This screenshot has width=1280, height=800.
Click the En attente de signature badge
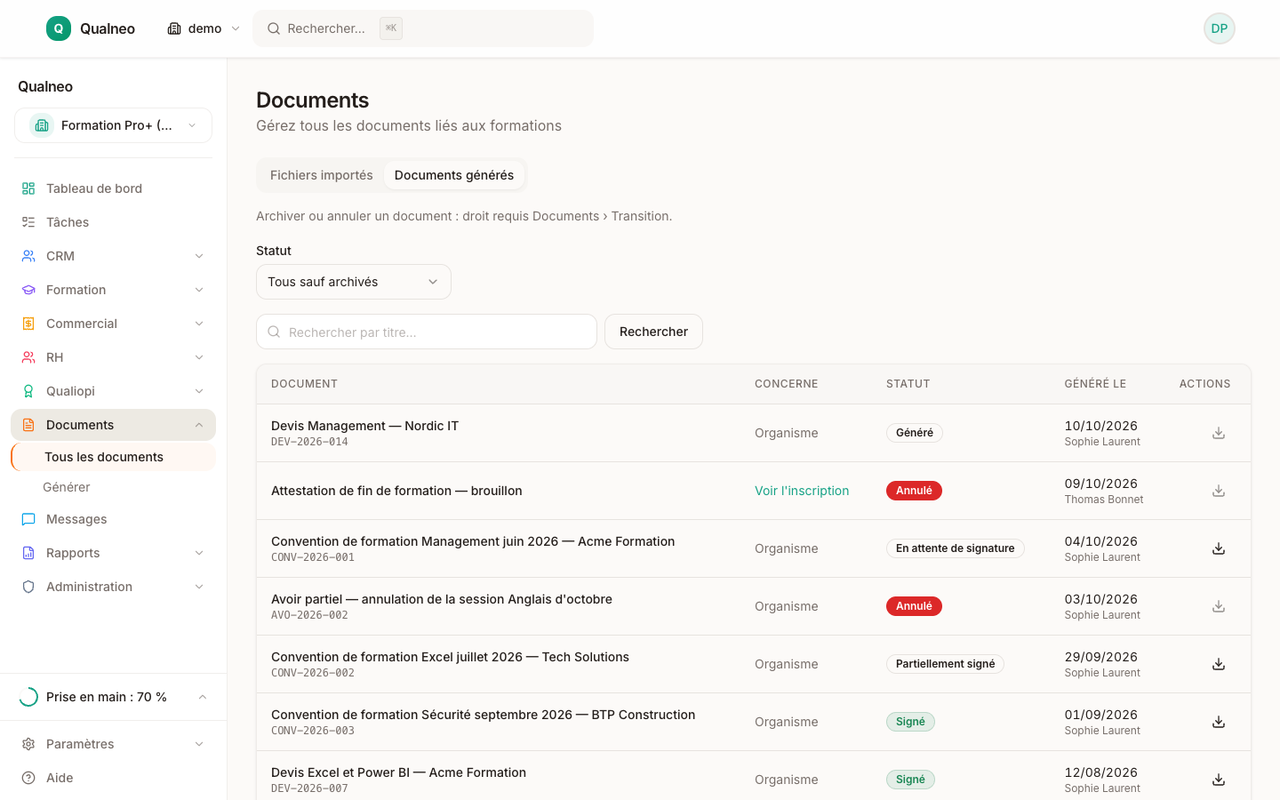[955, 548]
